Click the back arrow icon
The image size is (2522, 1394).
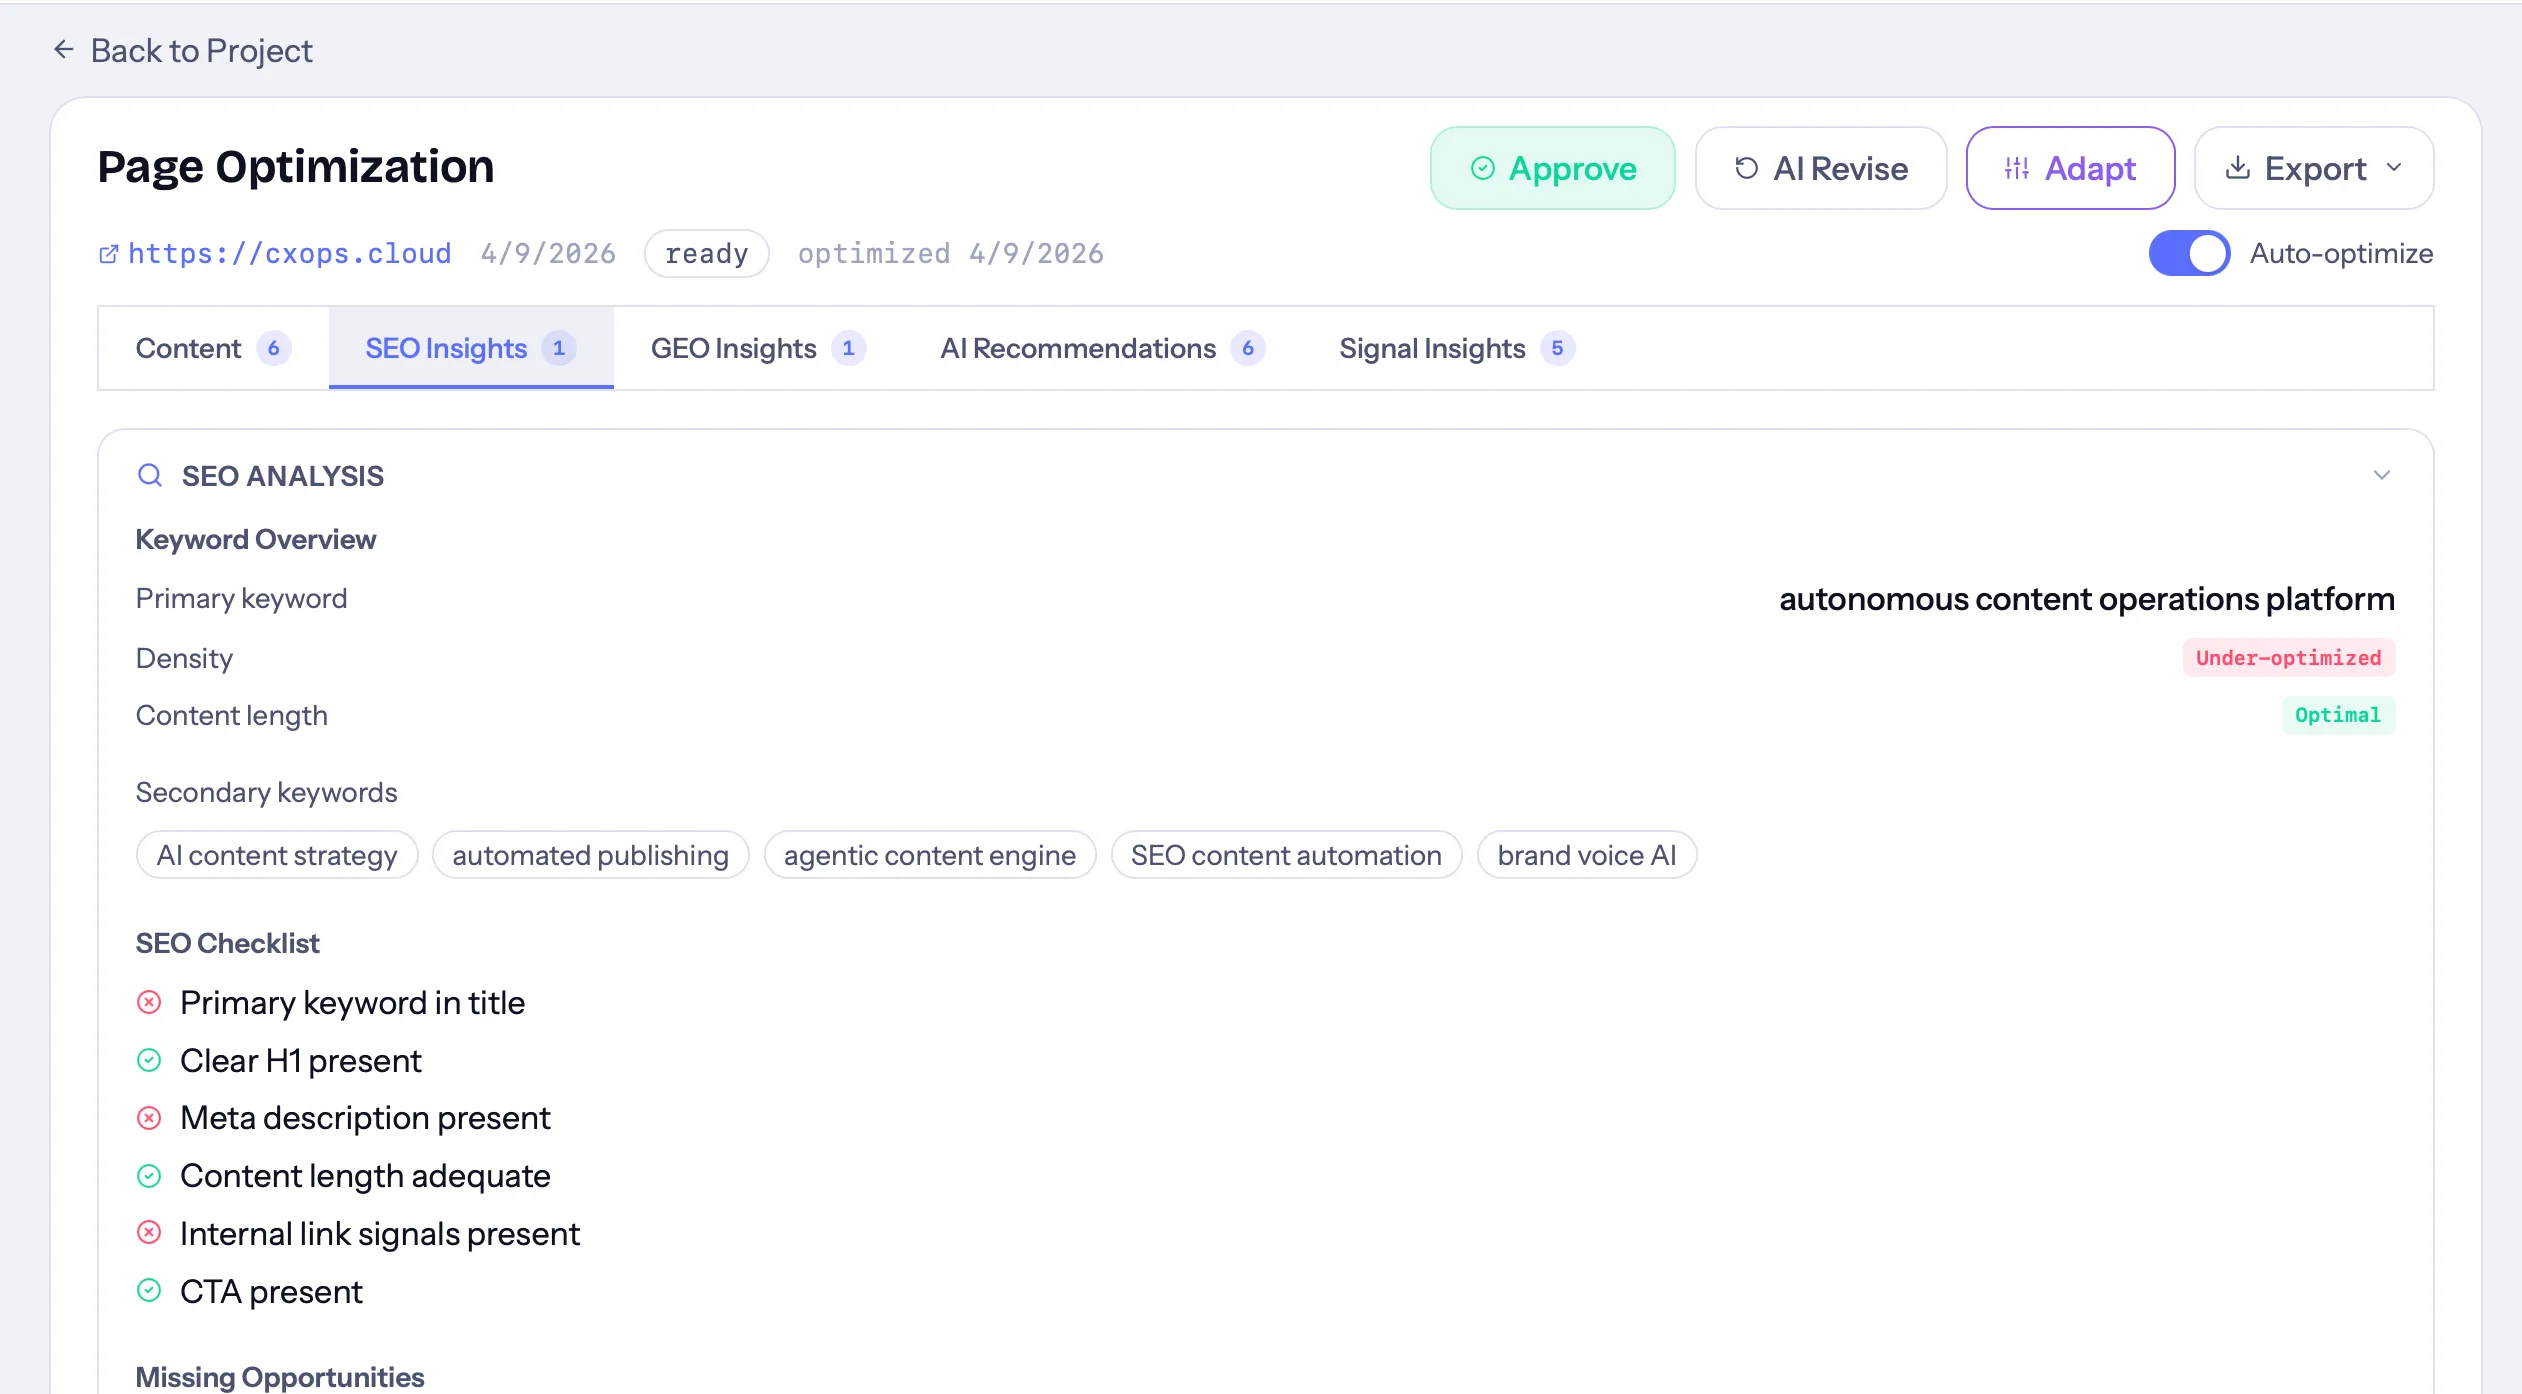click(64, 50)
